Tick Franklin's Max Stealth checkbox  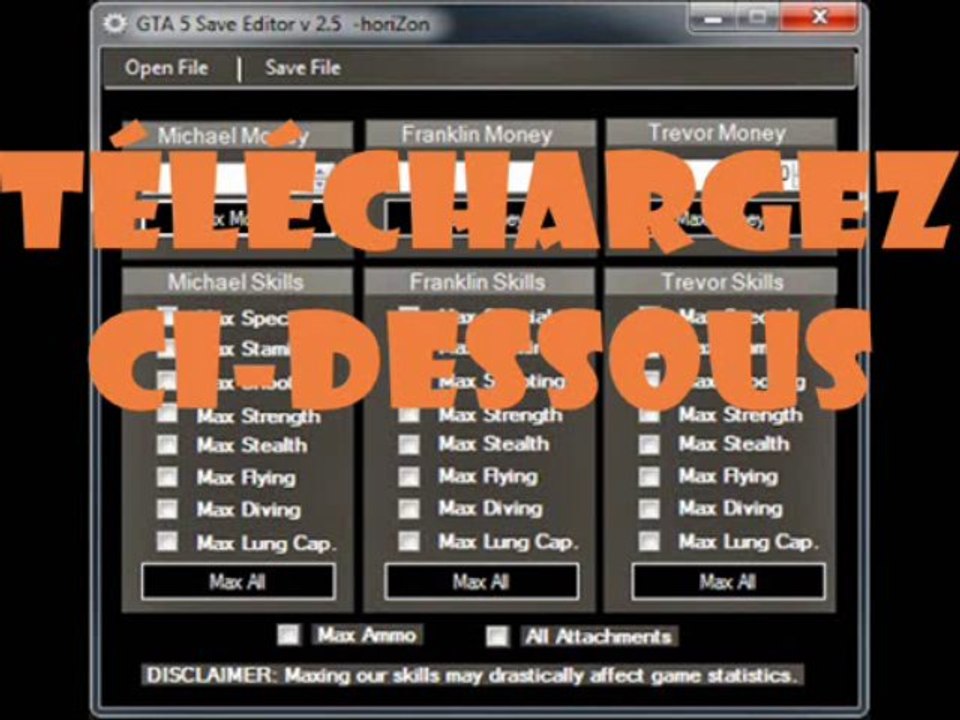pyautogui.click(x=409, y=444)
